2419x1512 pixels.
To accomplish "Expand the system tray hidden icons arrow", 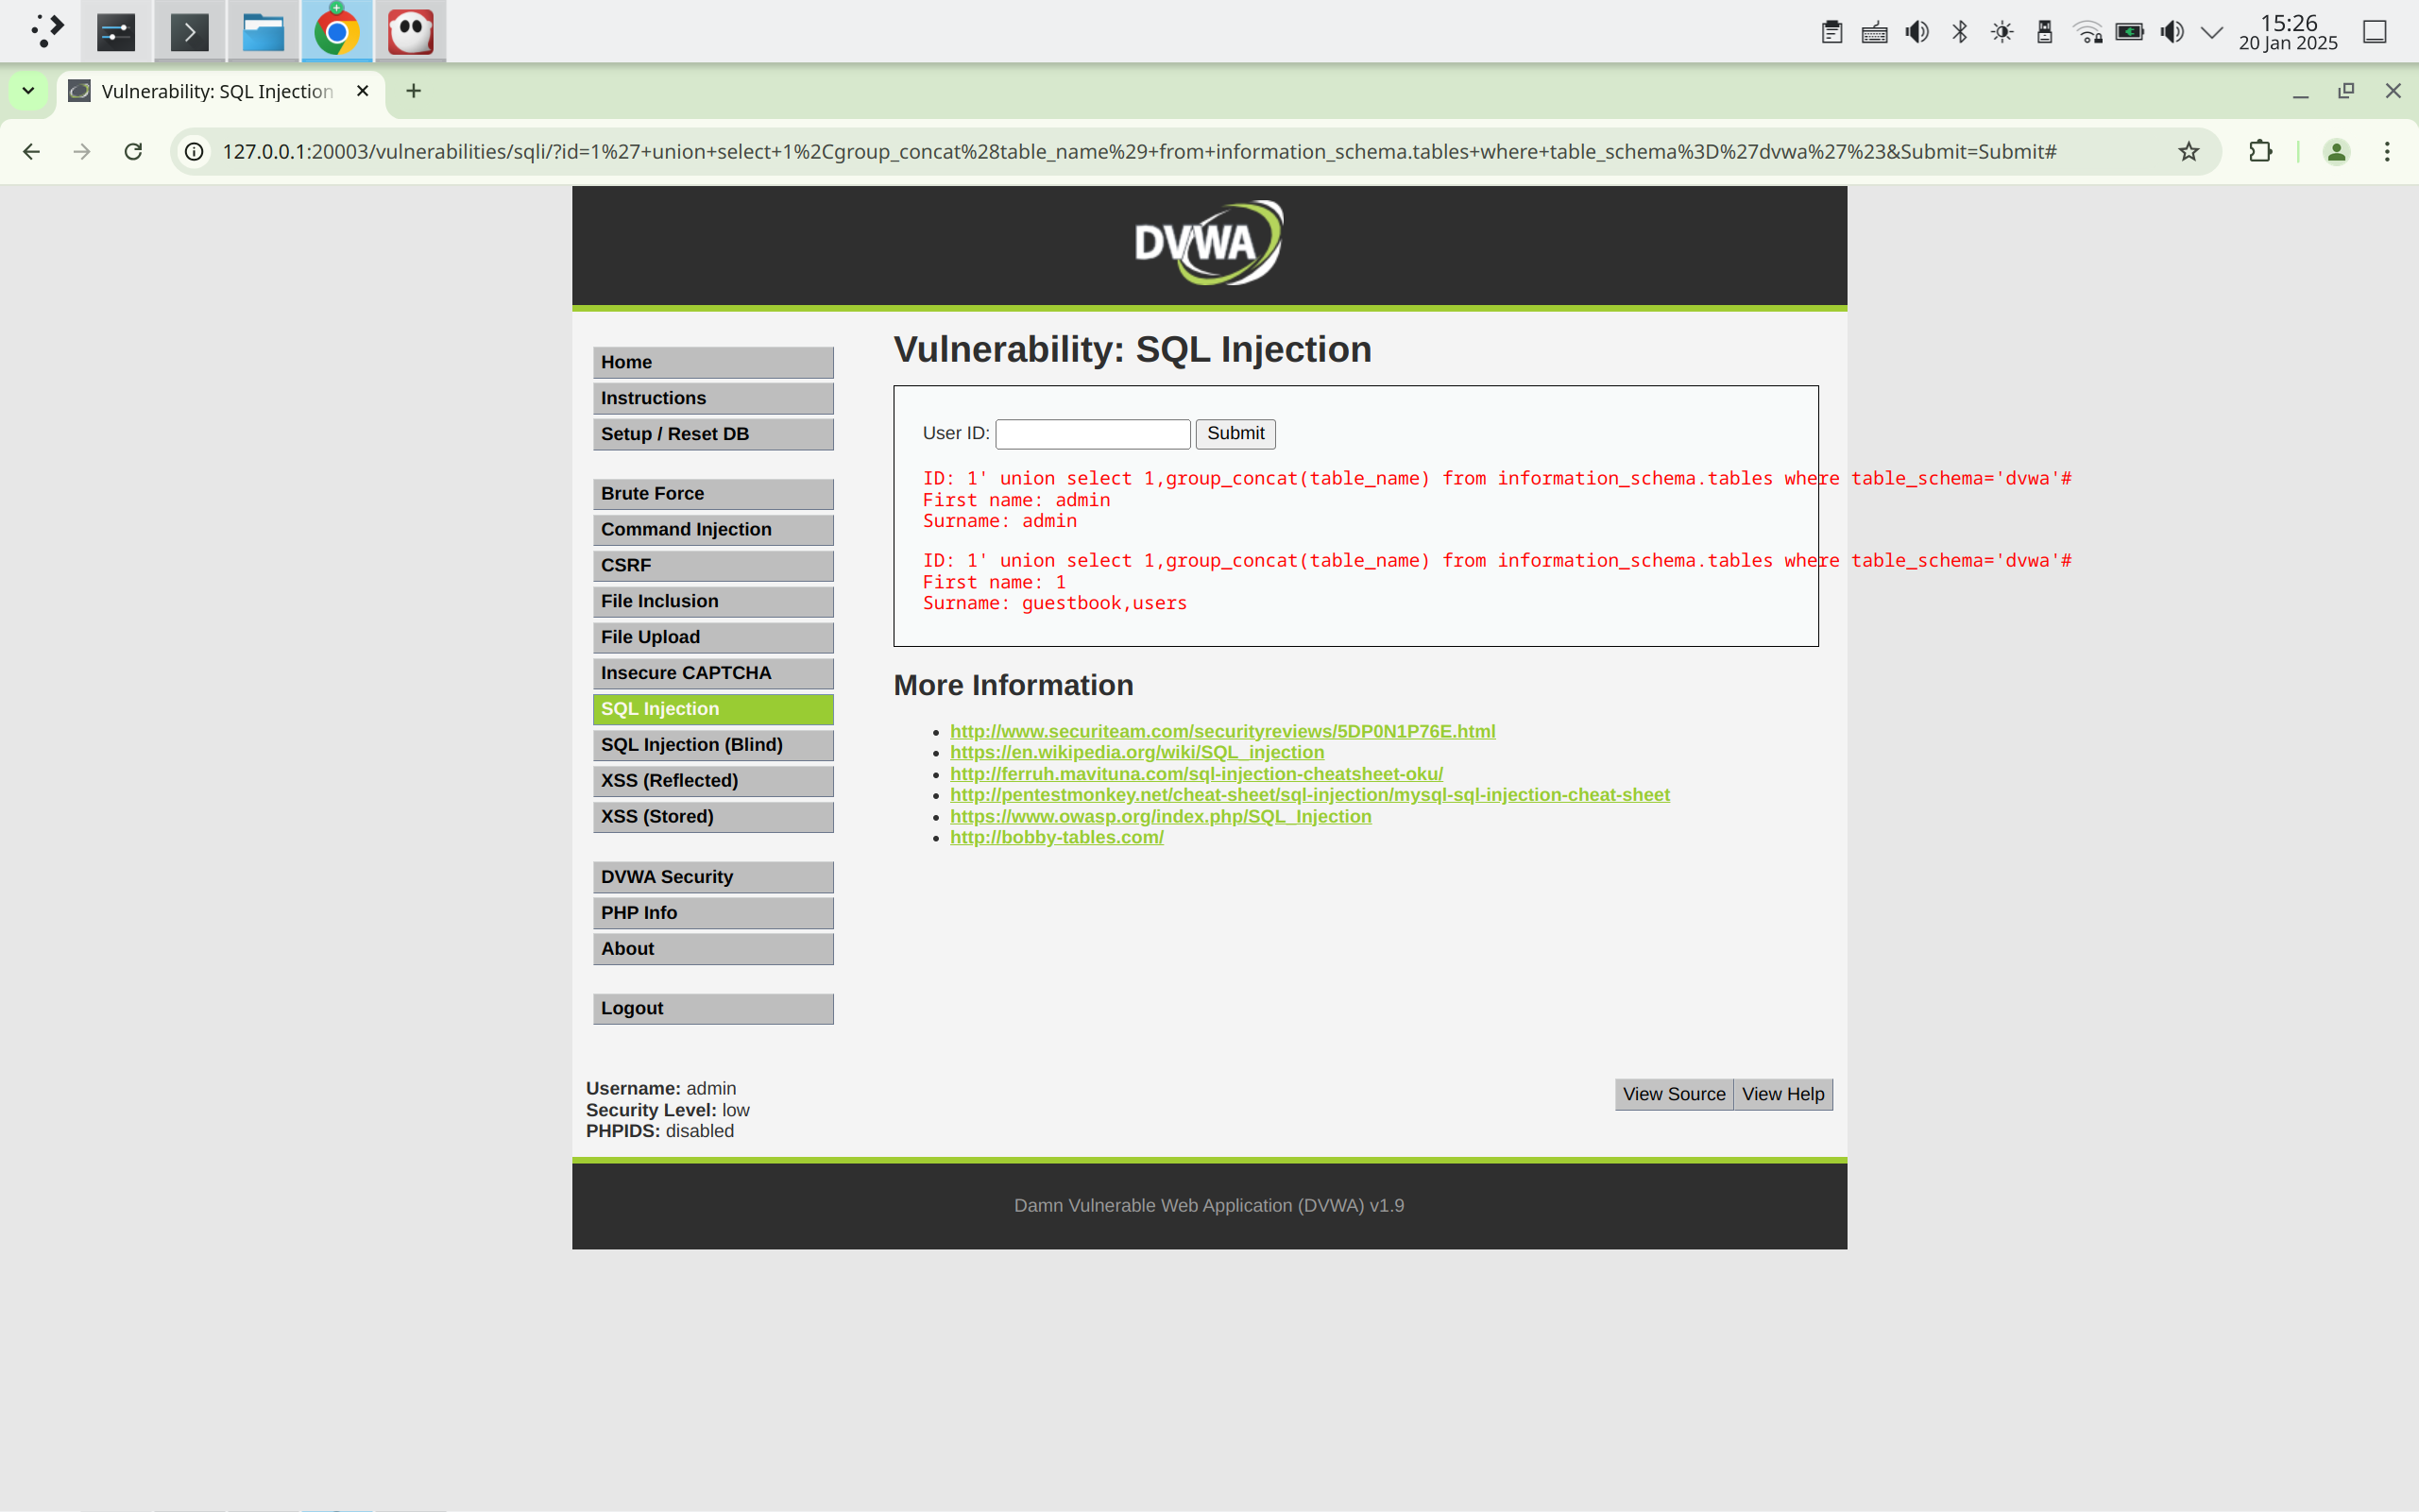I will coord(2212,32).
